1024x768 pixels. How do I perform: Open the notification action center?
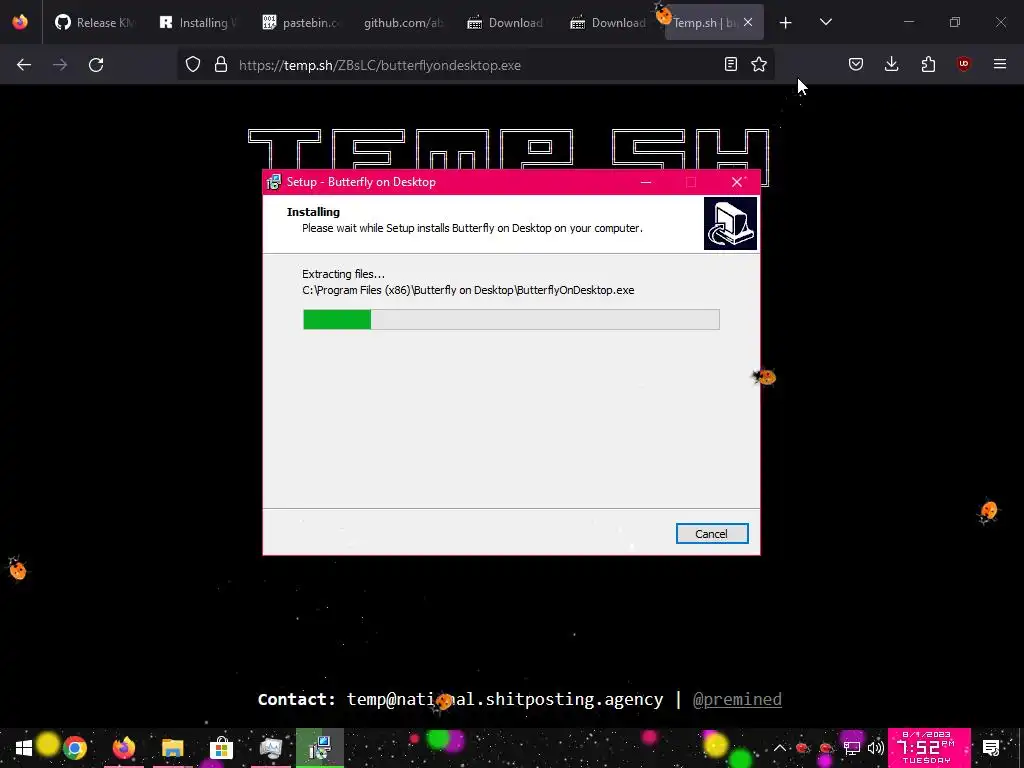[991, 748]
